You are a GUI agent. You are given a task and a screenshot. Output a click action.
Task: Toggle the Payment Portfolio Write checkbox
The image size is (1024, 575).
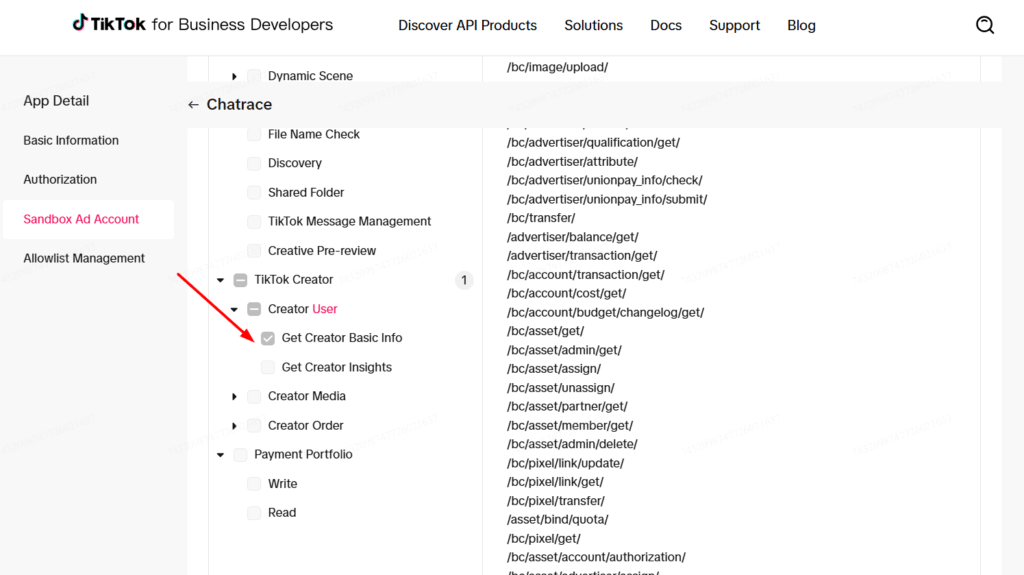(254, 484)
